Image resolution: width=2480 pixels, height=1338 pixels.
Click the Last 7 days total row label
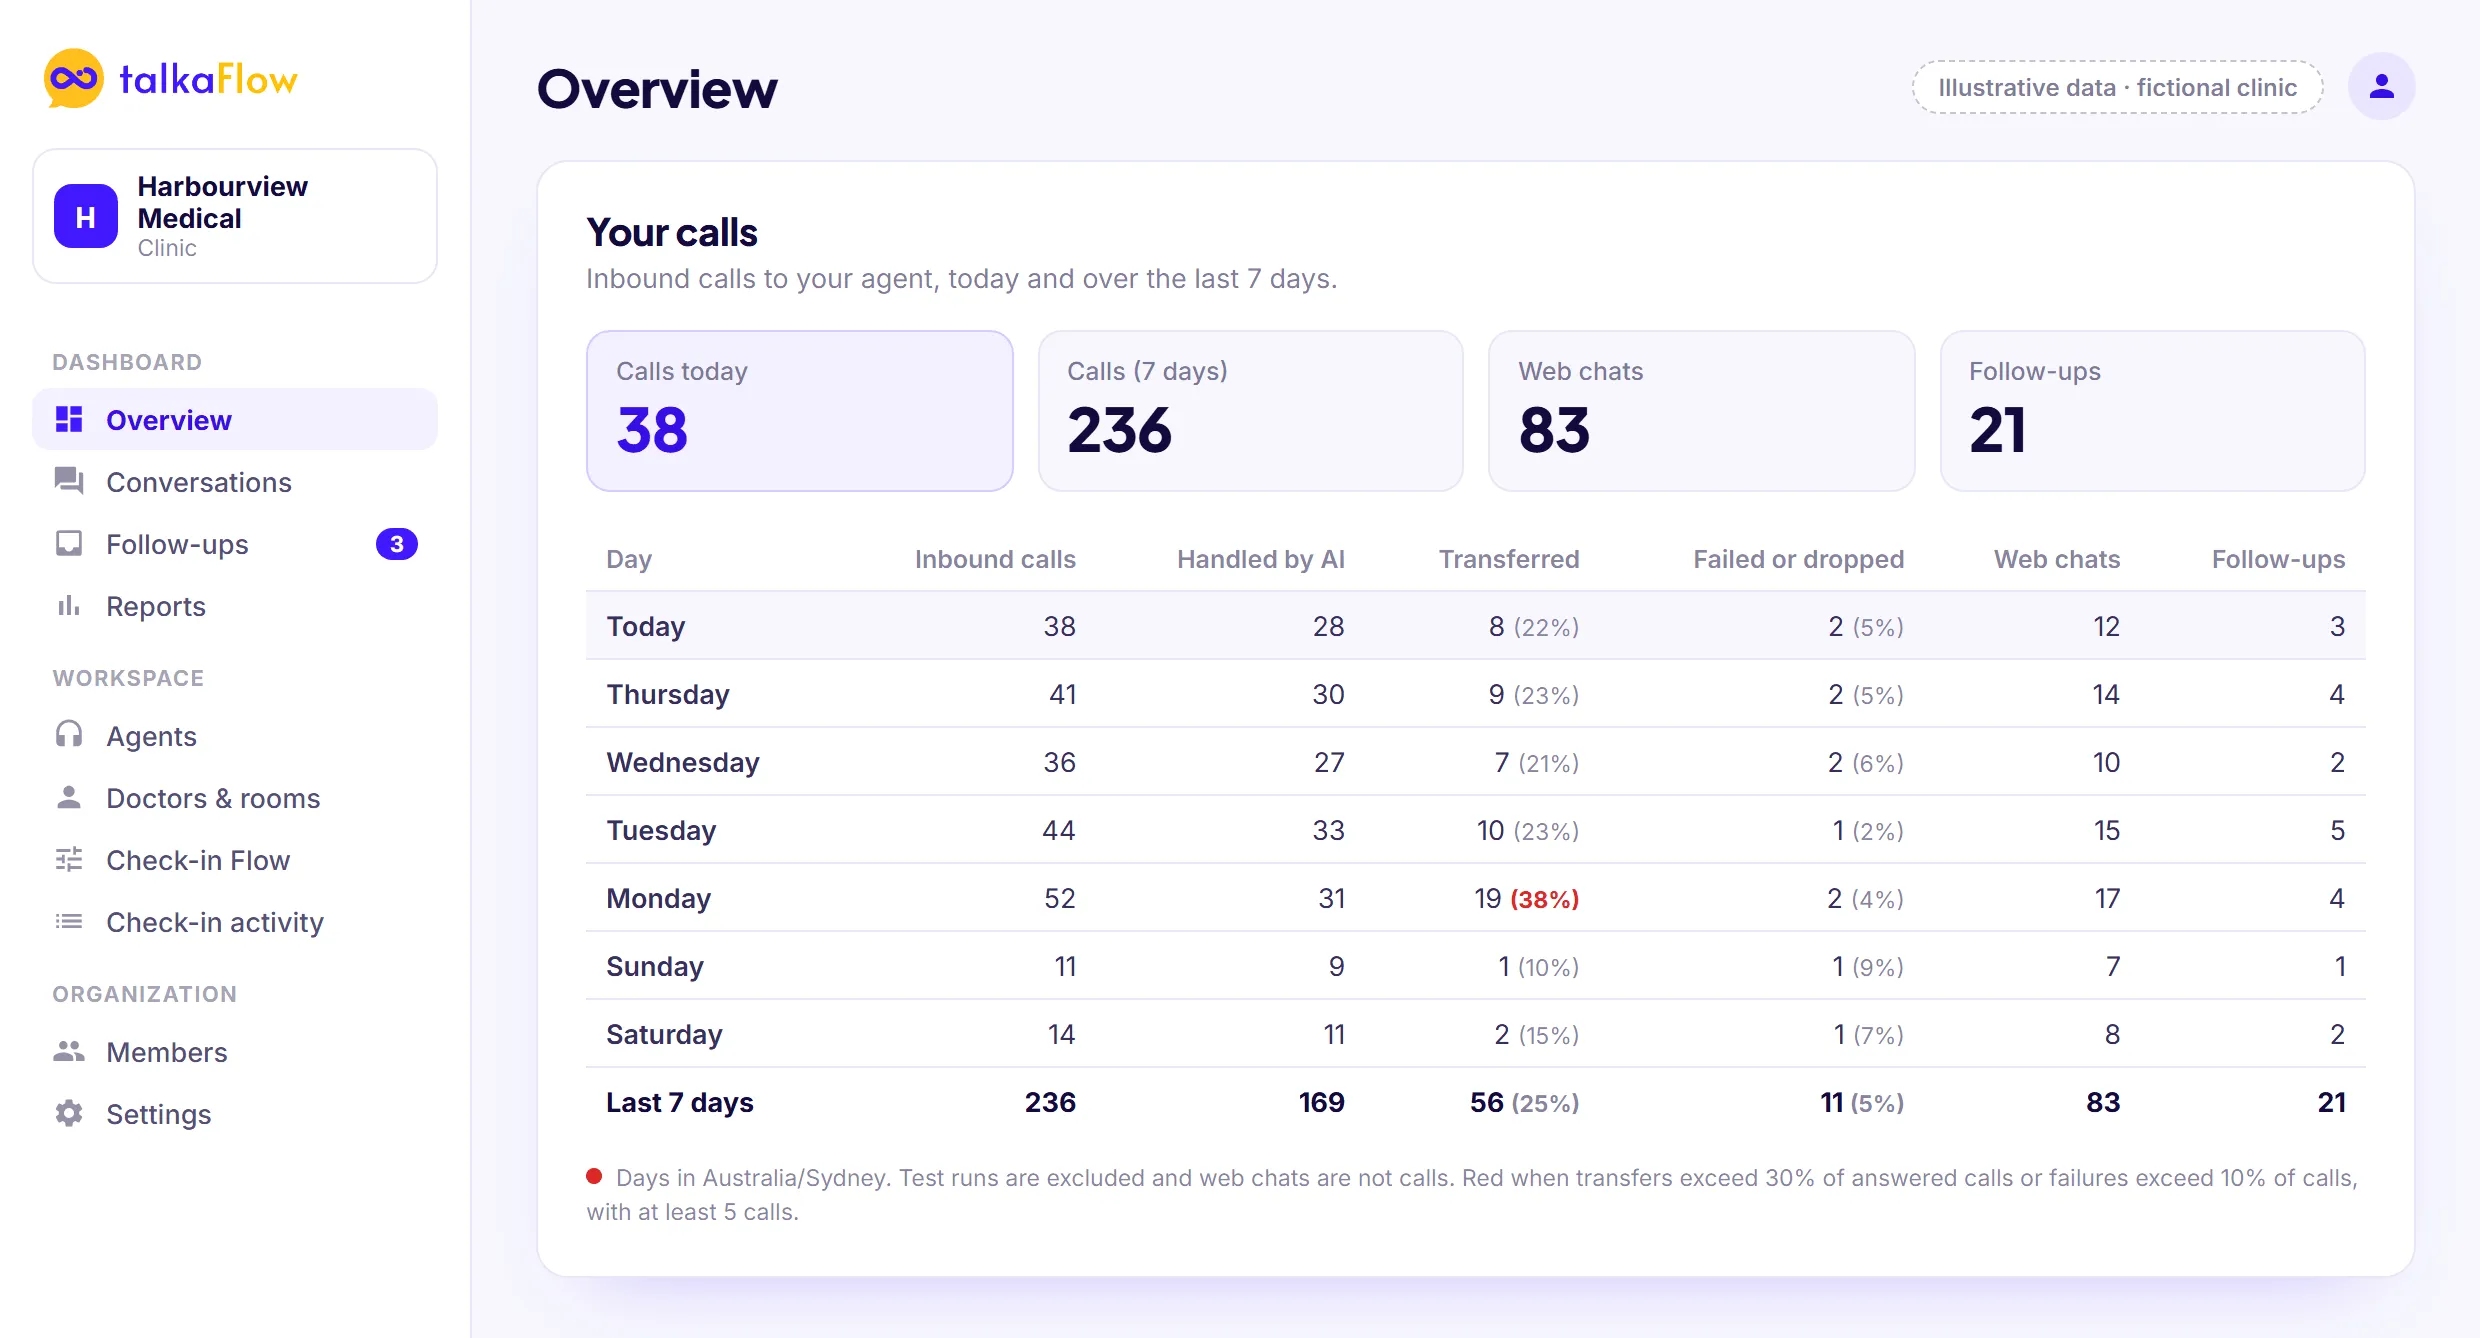(x=680, y=1102)
